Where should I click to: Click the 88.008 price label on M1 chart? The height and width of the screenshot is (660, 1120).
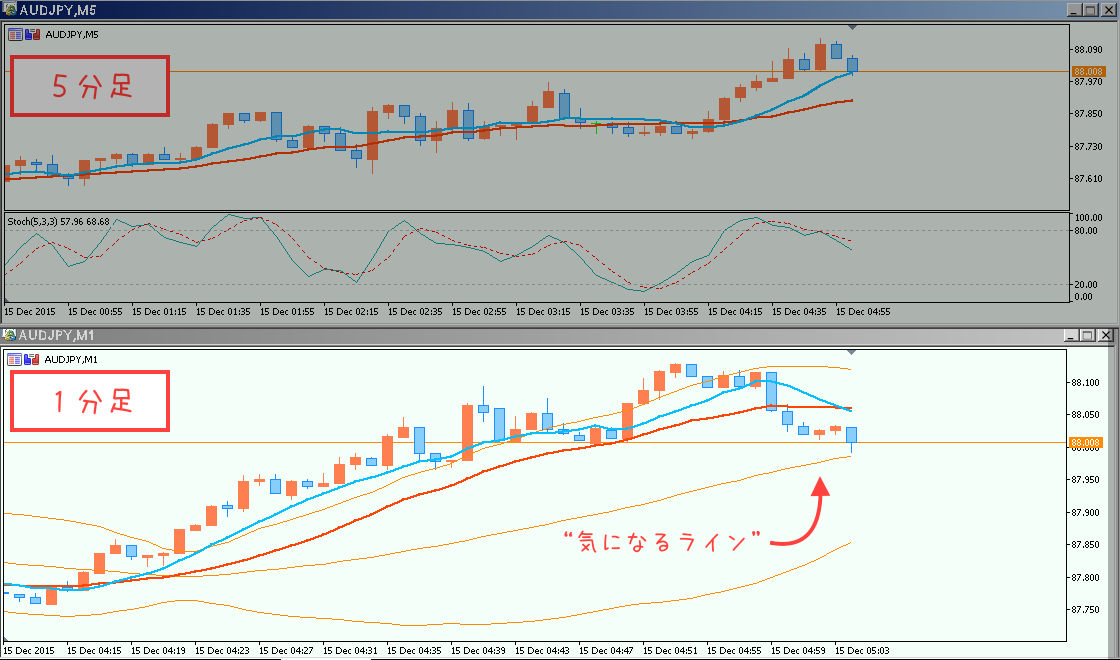1086,442
